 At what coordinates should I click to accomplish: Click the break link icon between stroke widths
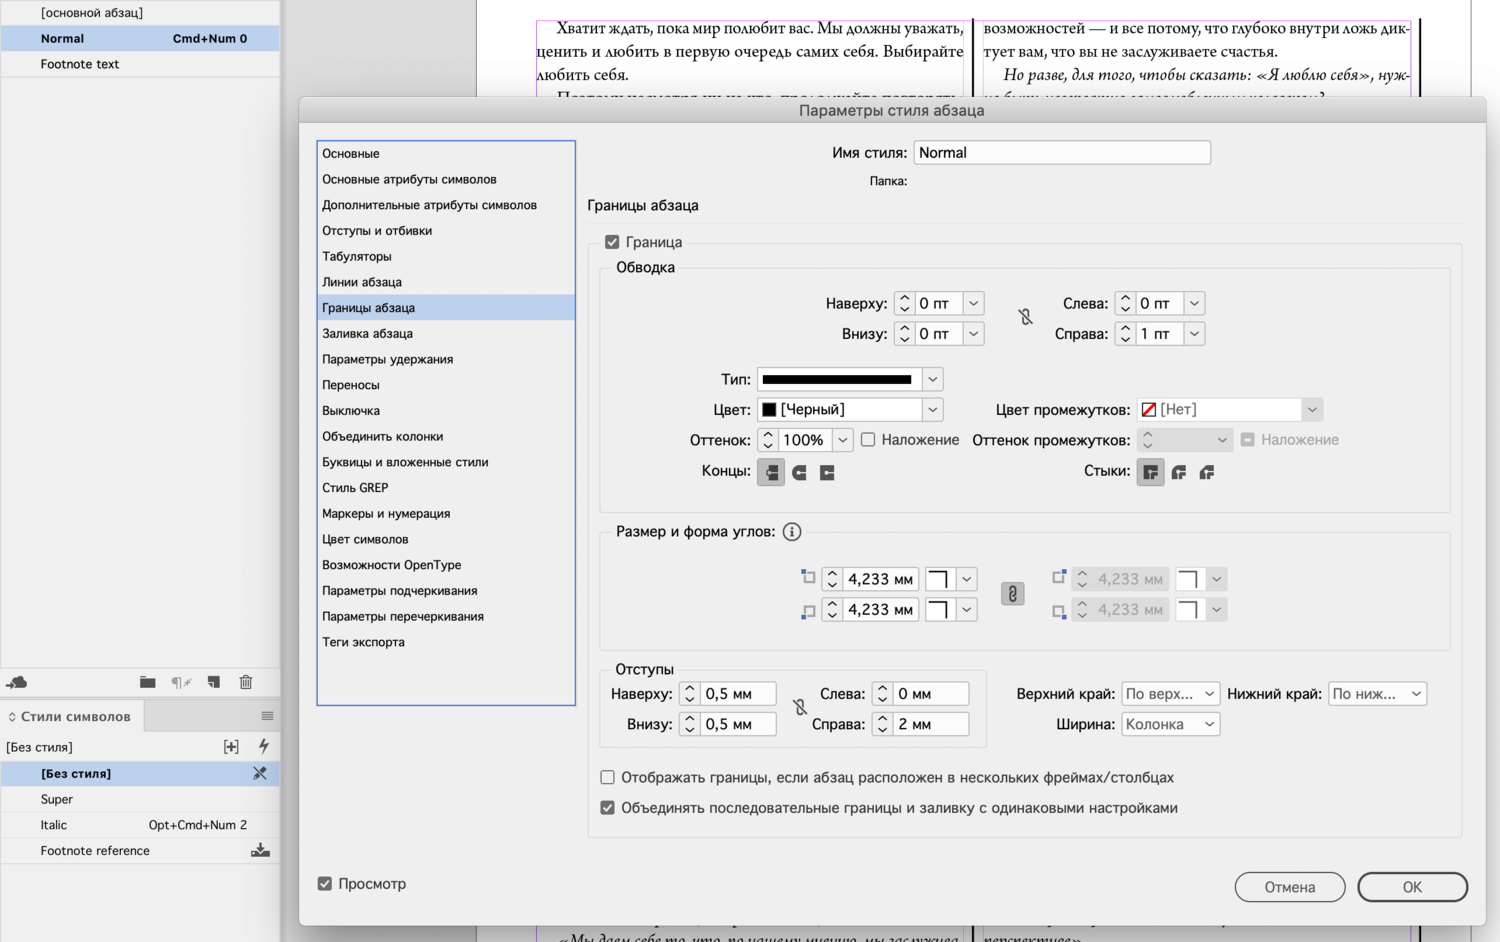(1024, 317)
